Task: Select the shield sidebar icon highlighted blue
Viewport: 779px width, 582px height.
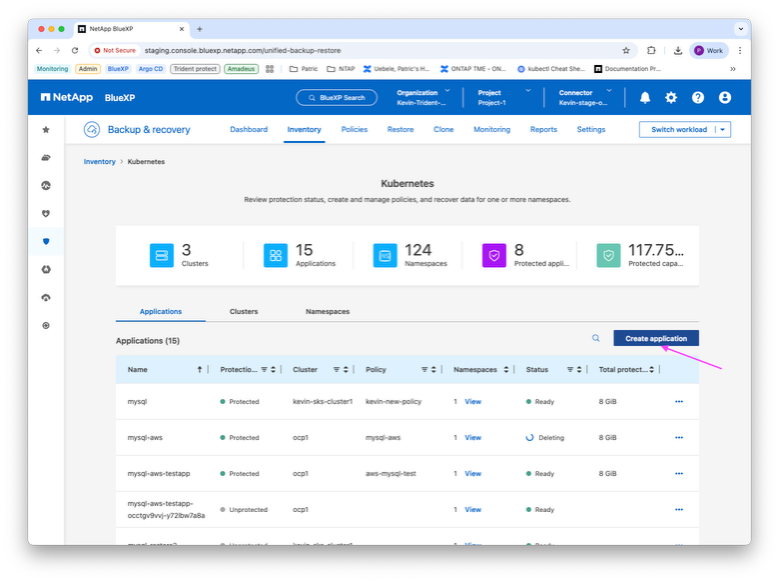Action: (x=46, y=242)
